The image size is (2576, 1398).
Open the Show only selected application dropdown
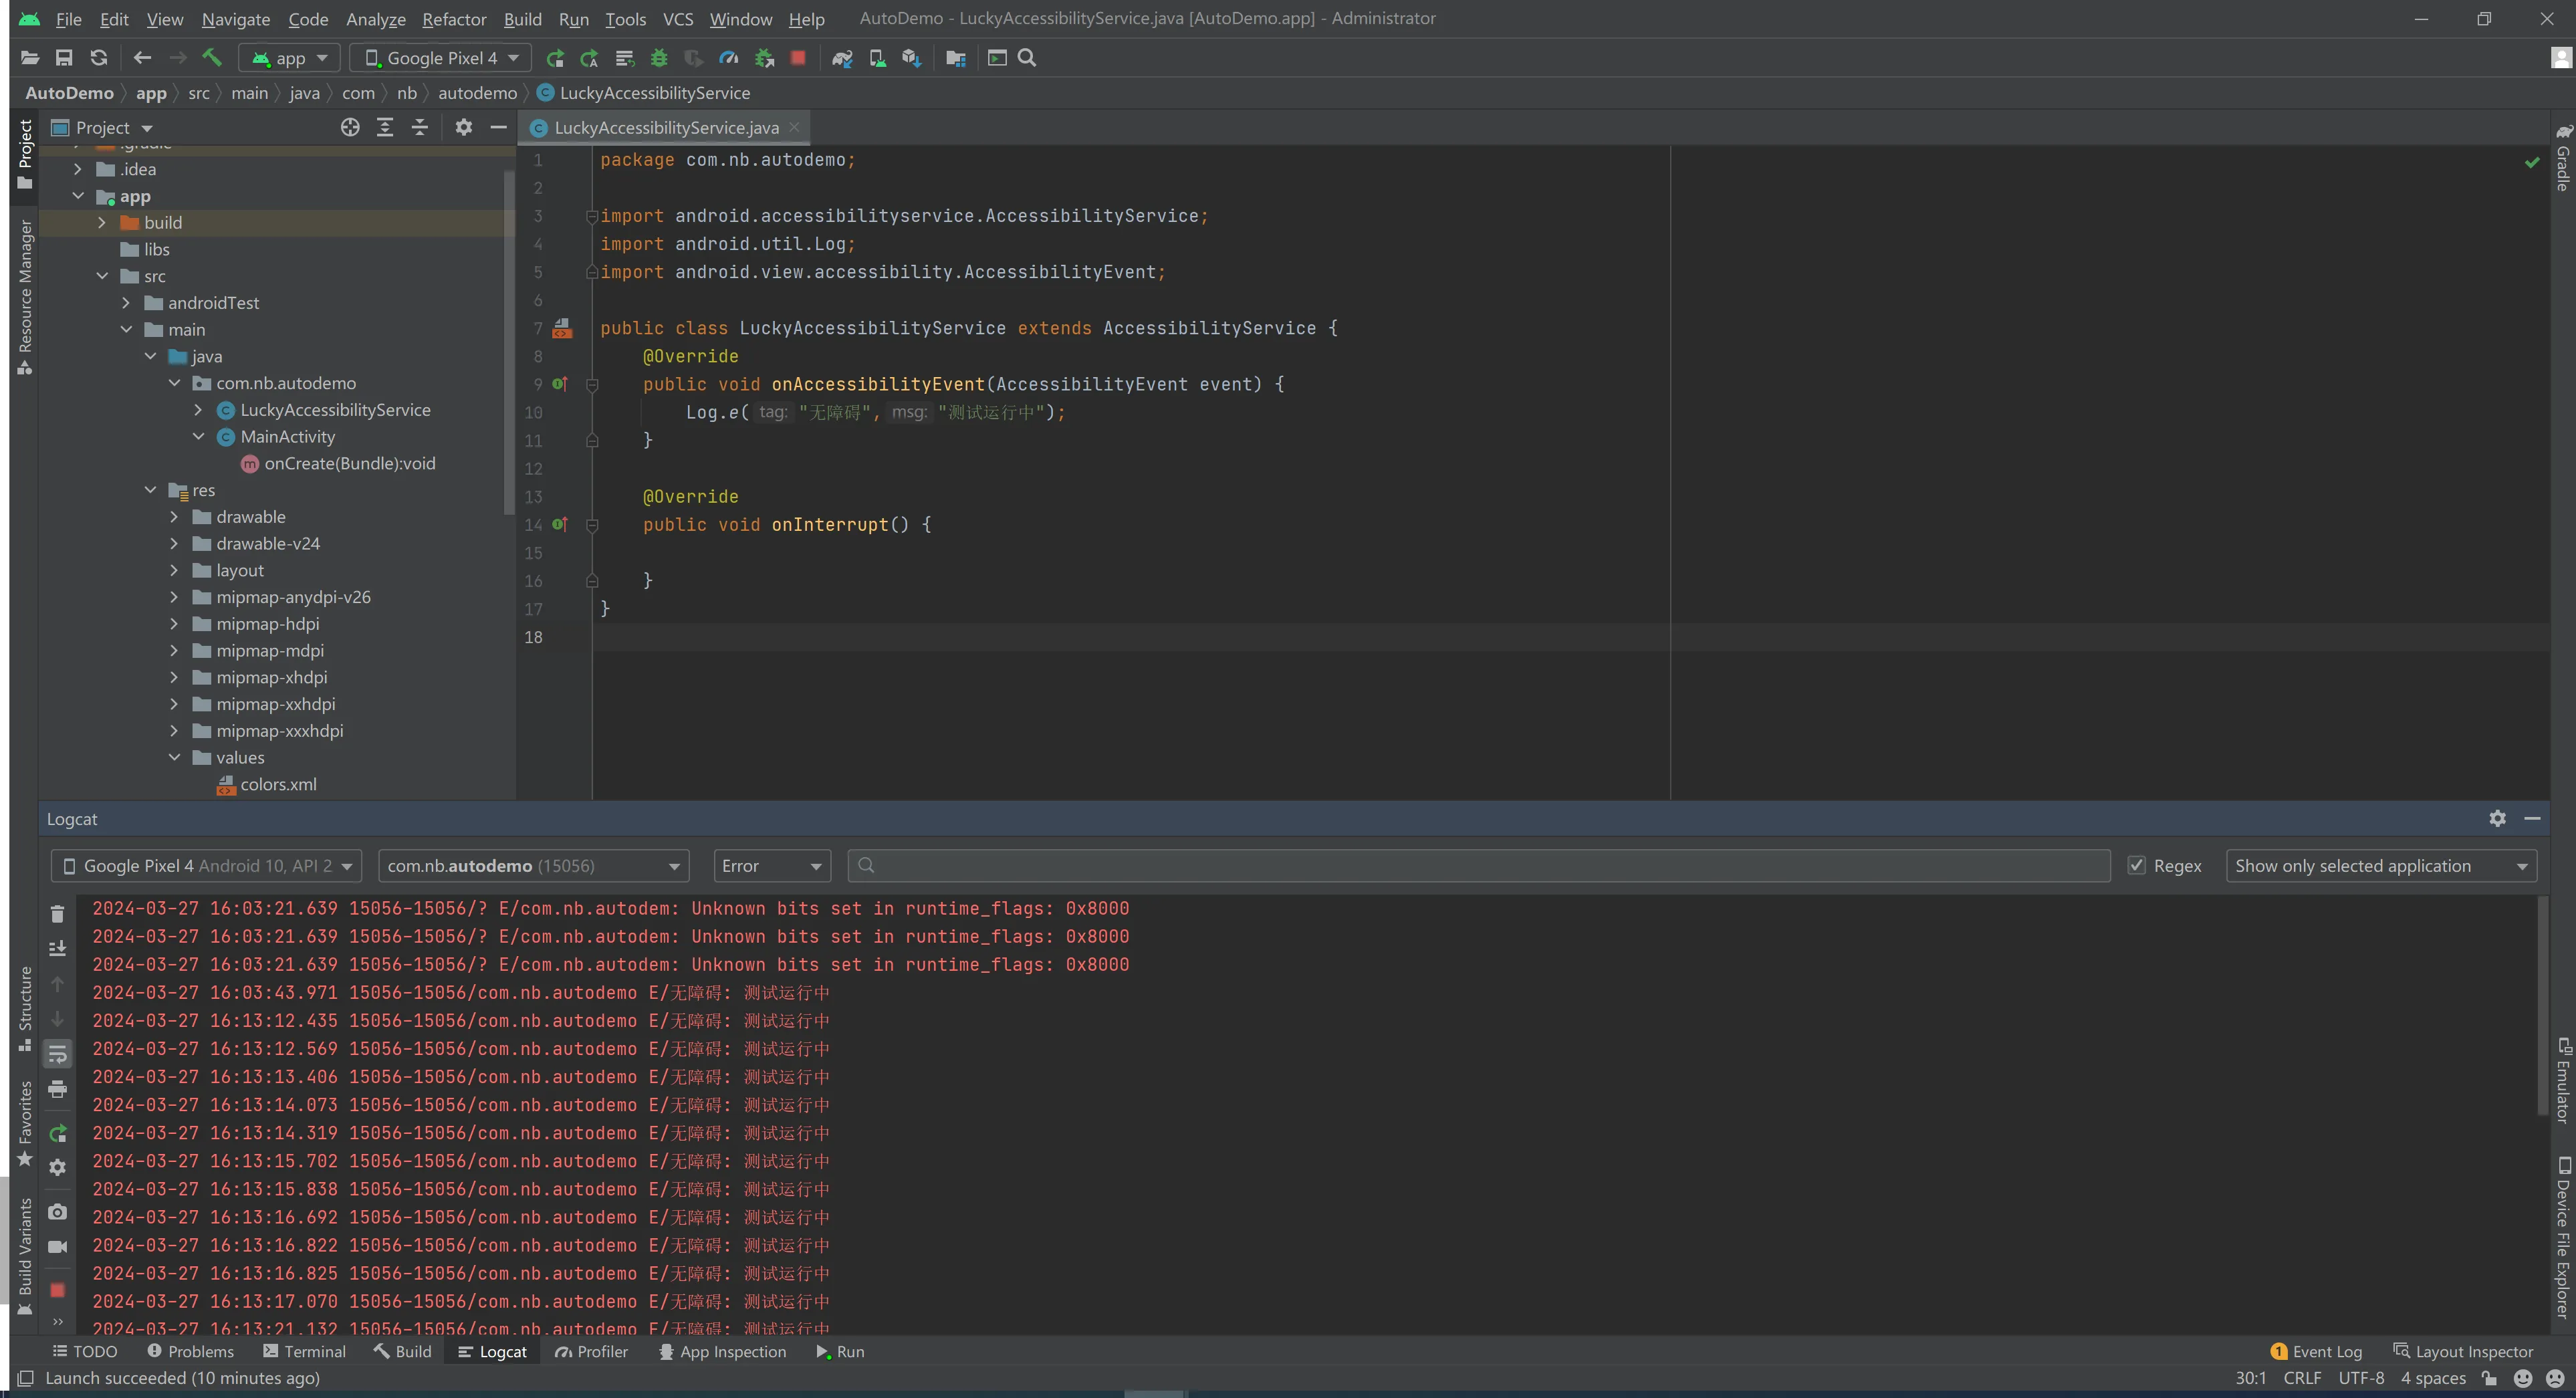2381,866
